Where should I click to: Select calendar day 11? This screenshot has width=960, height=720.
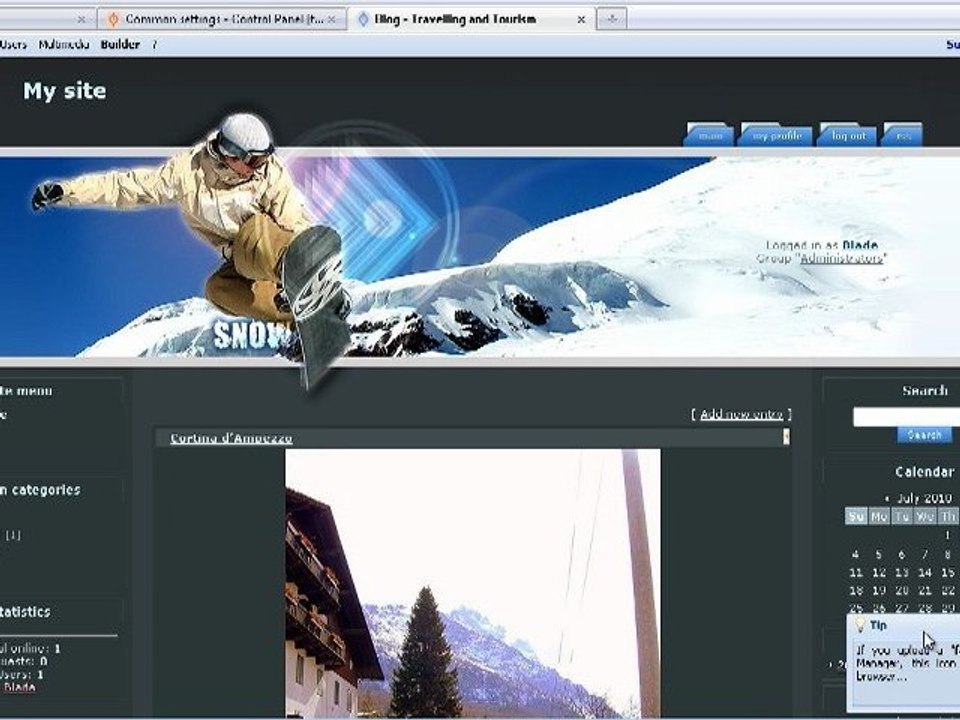[x=856, y=572]
